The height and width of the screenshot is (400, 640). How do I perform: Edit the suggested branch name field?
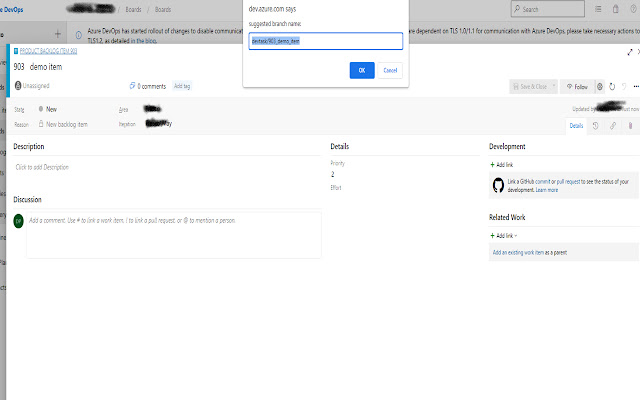(325, 41)
